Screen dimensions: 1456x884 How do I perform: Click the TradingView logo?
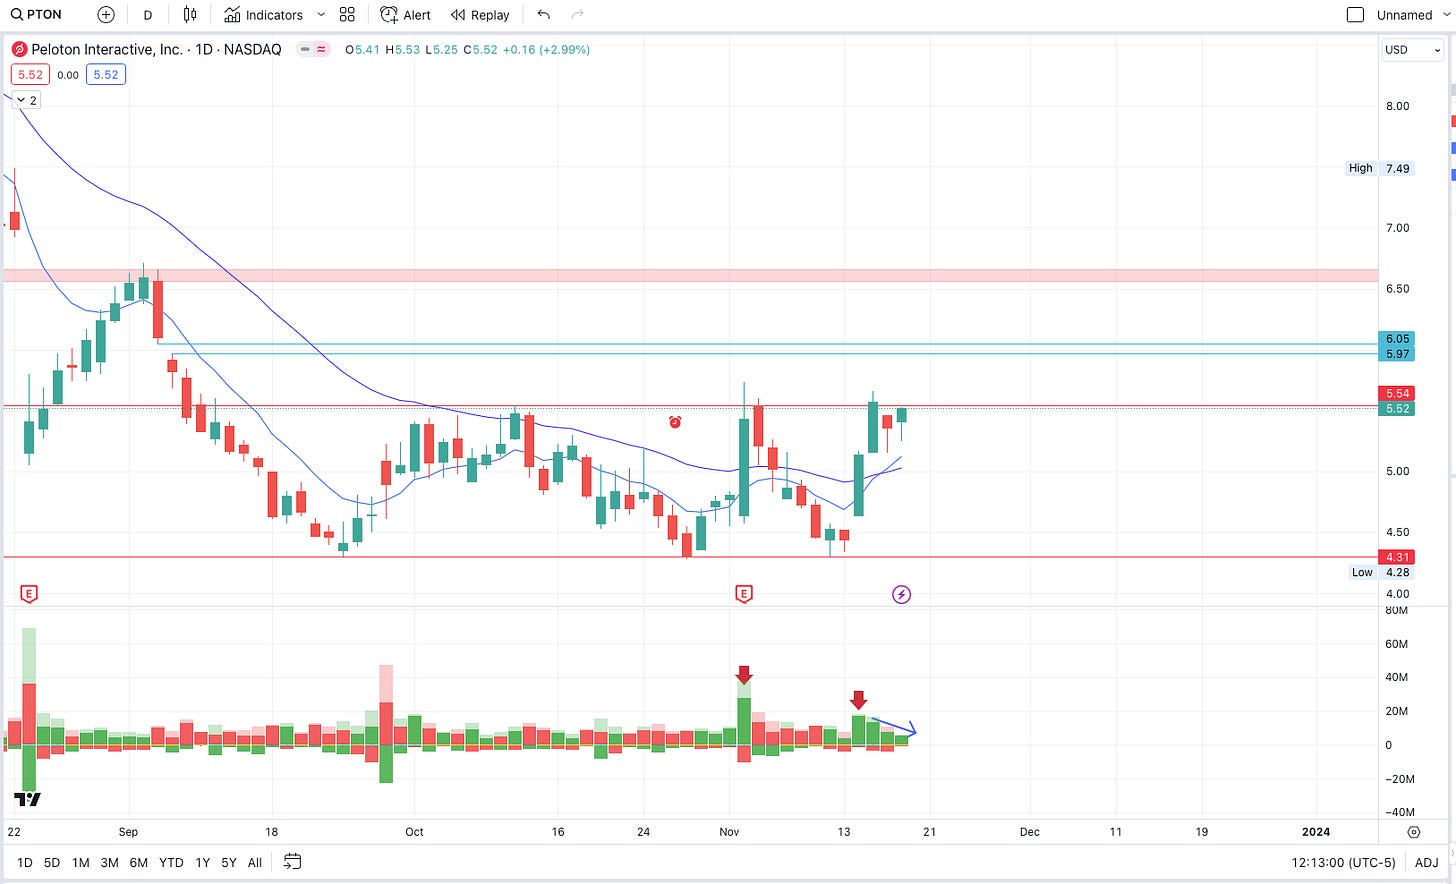point(28,799)
